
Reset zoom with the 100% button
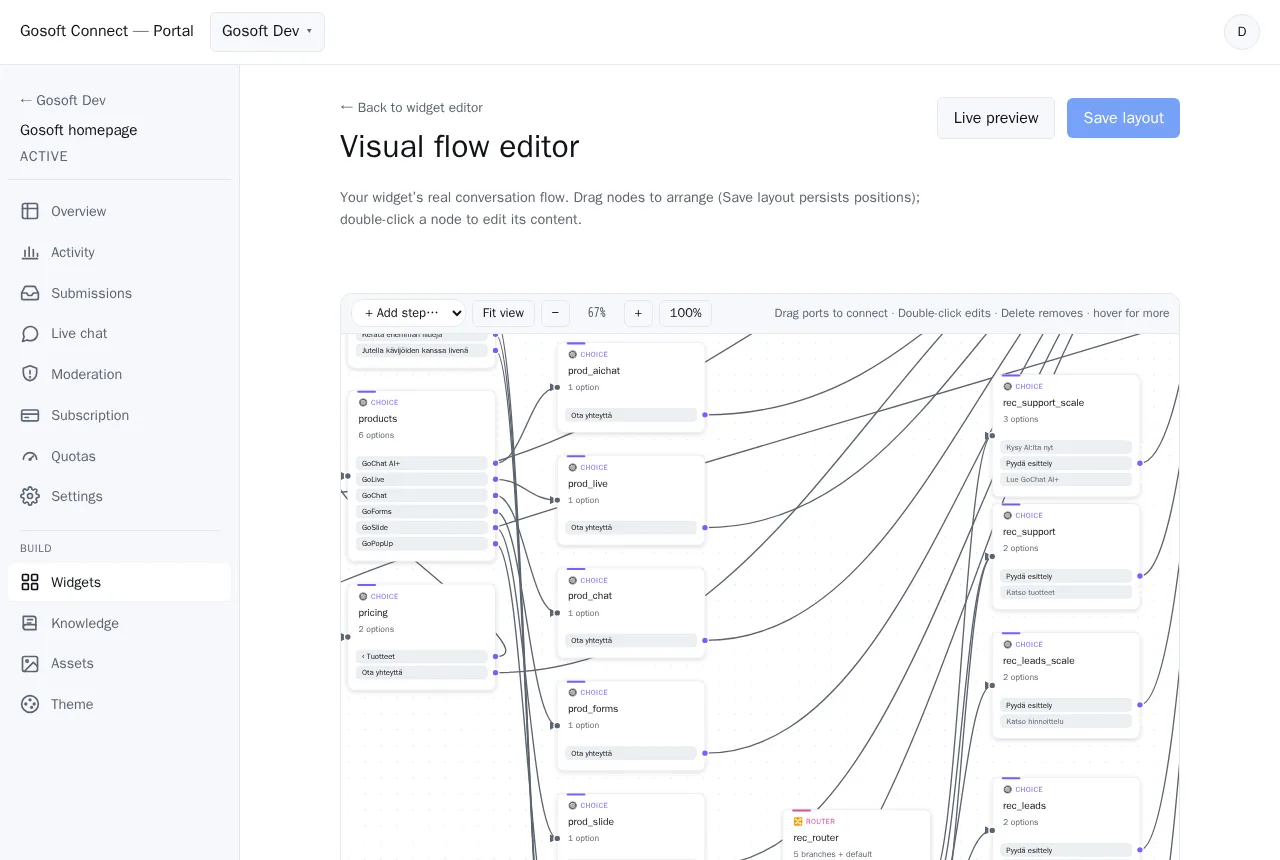coord(685,313)
